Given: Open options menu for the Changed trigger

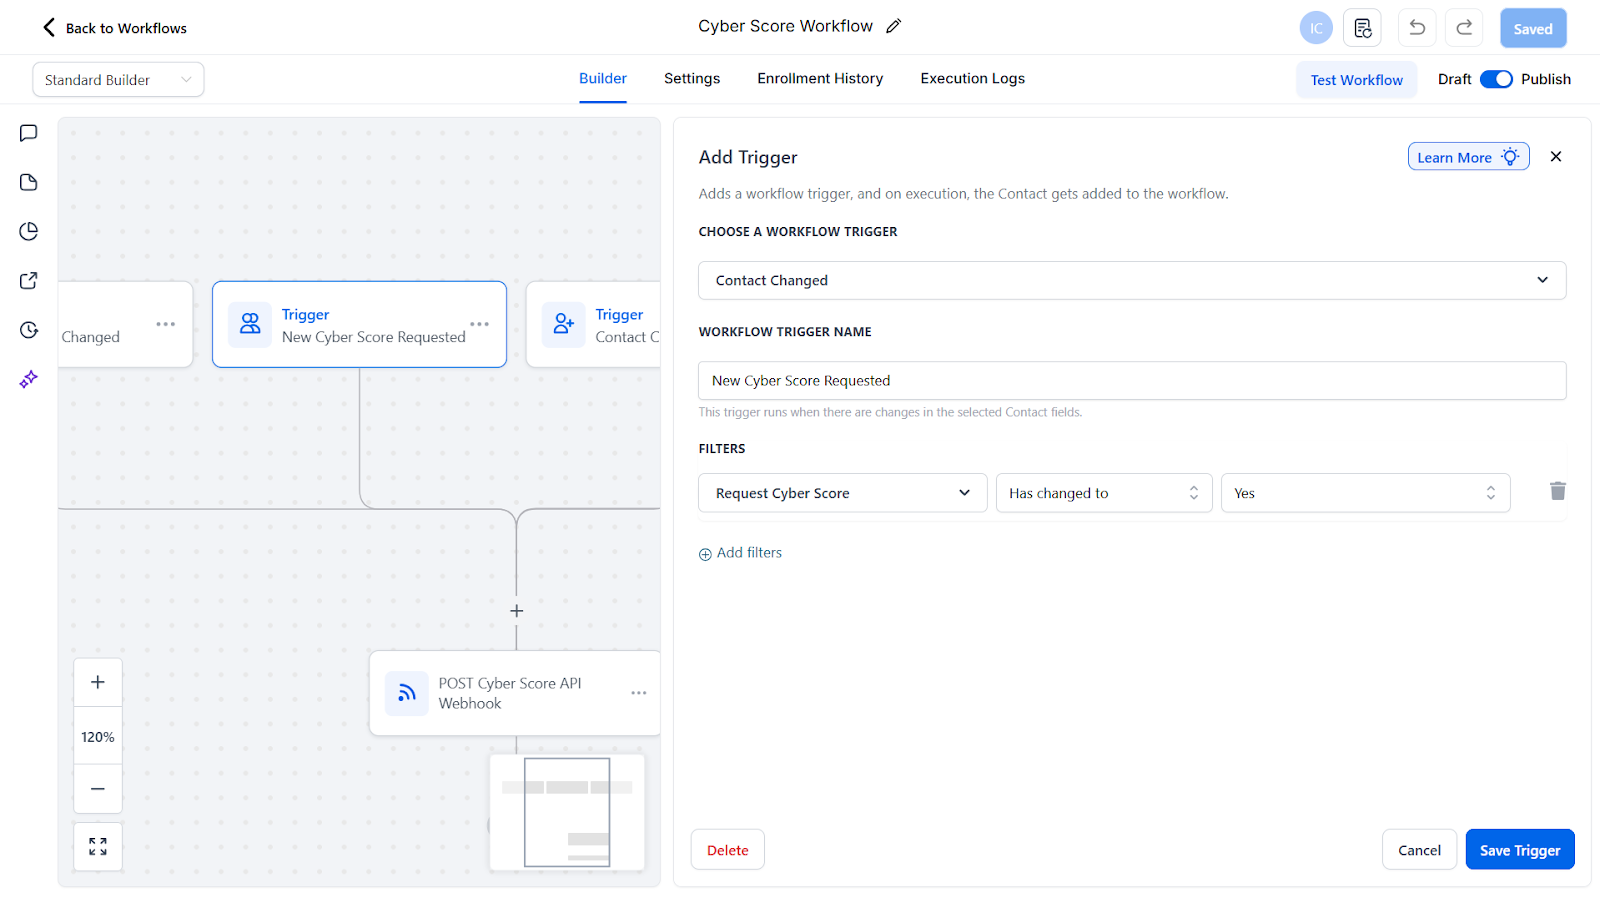Looking at the screenshot, I should (x=166, y=324).
